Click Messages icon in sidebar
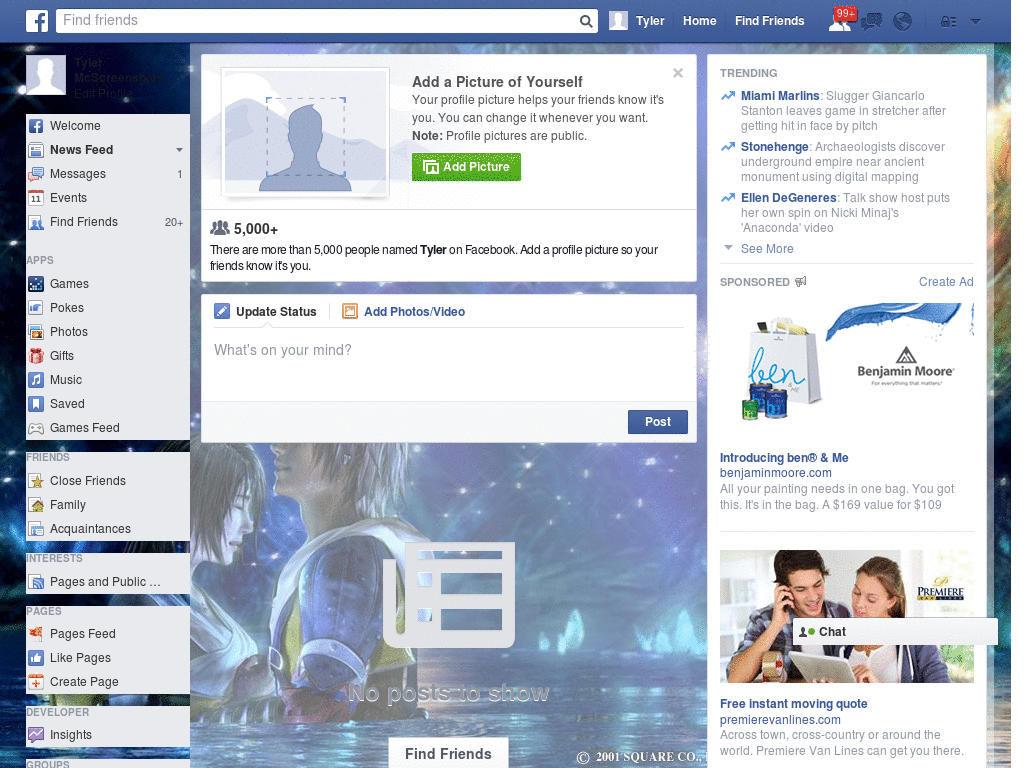This screenshot has height=768, width=1024. [36, 174]
